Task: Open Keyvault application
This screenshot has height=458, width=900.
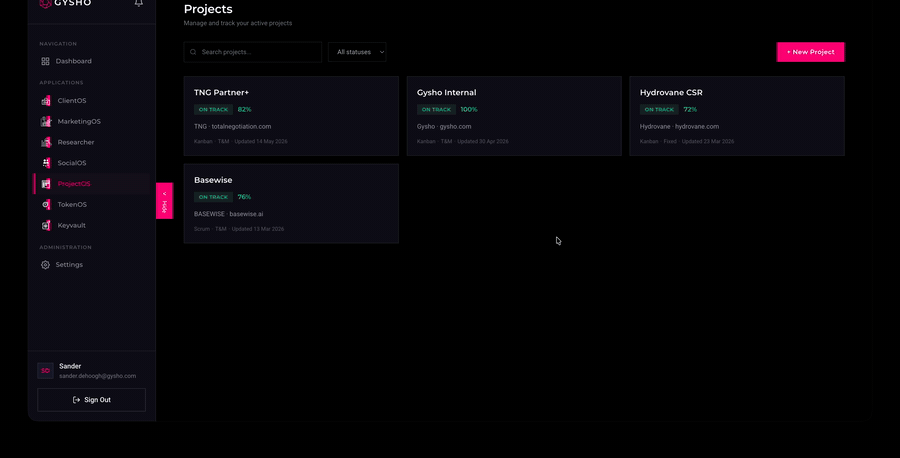Action: (x=71, y=226)
